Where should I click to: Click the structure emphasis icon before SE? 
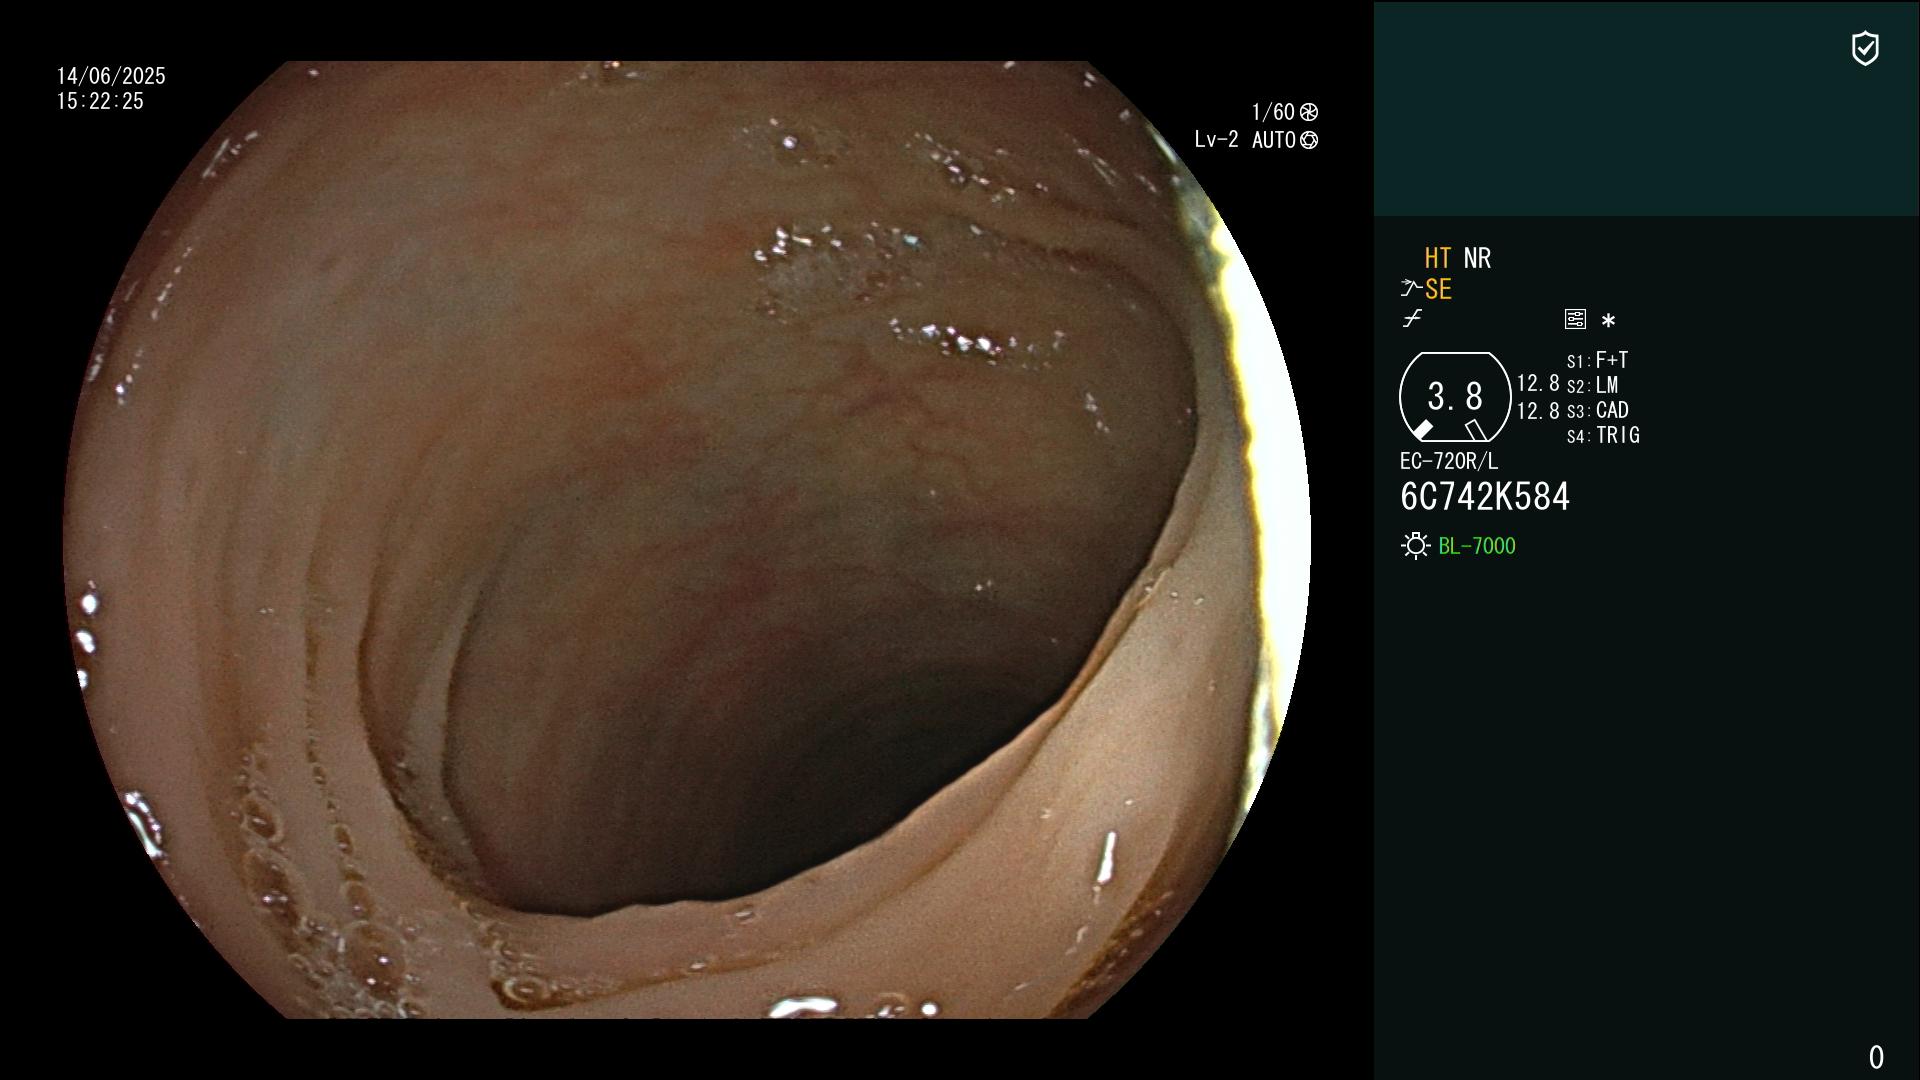pos(1411,289)
